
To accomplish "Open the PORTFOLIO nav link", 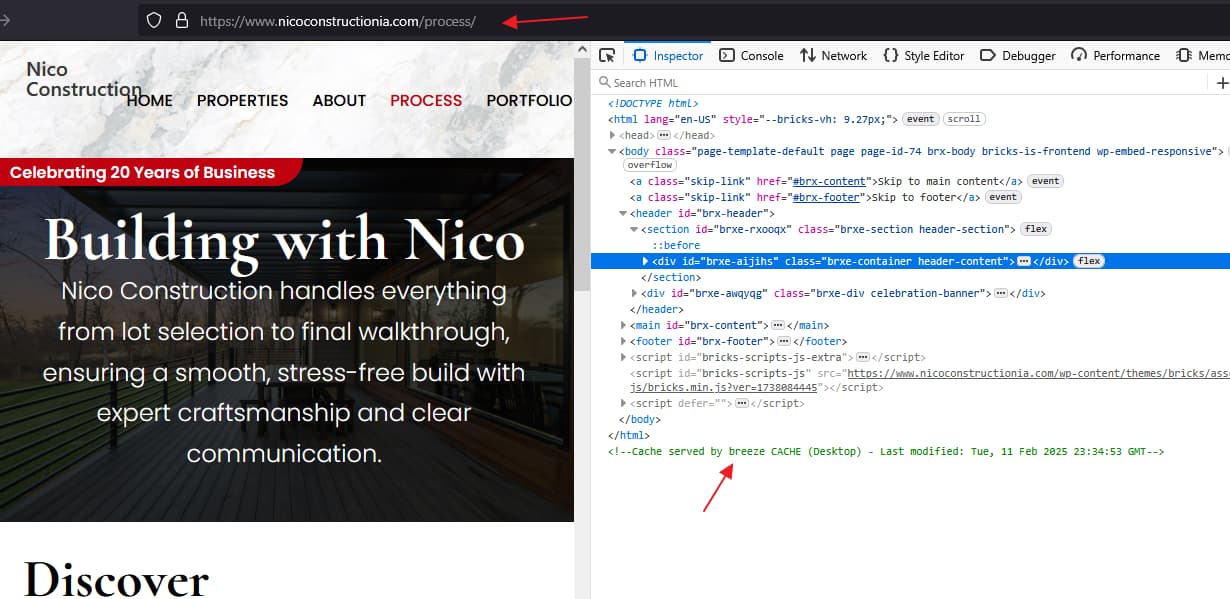I will point(529,101).
